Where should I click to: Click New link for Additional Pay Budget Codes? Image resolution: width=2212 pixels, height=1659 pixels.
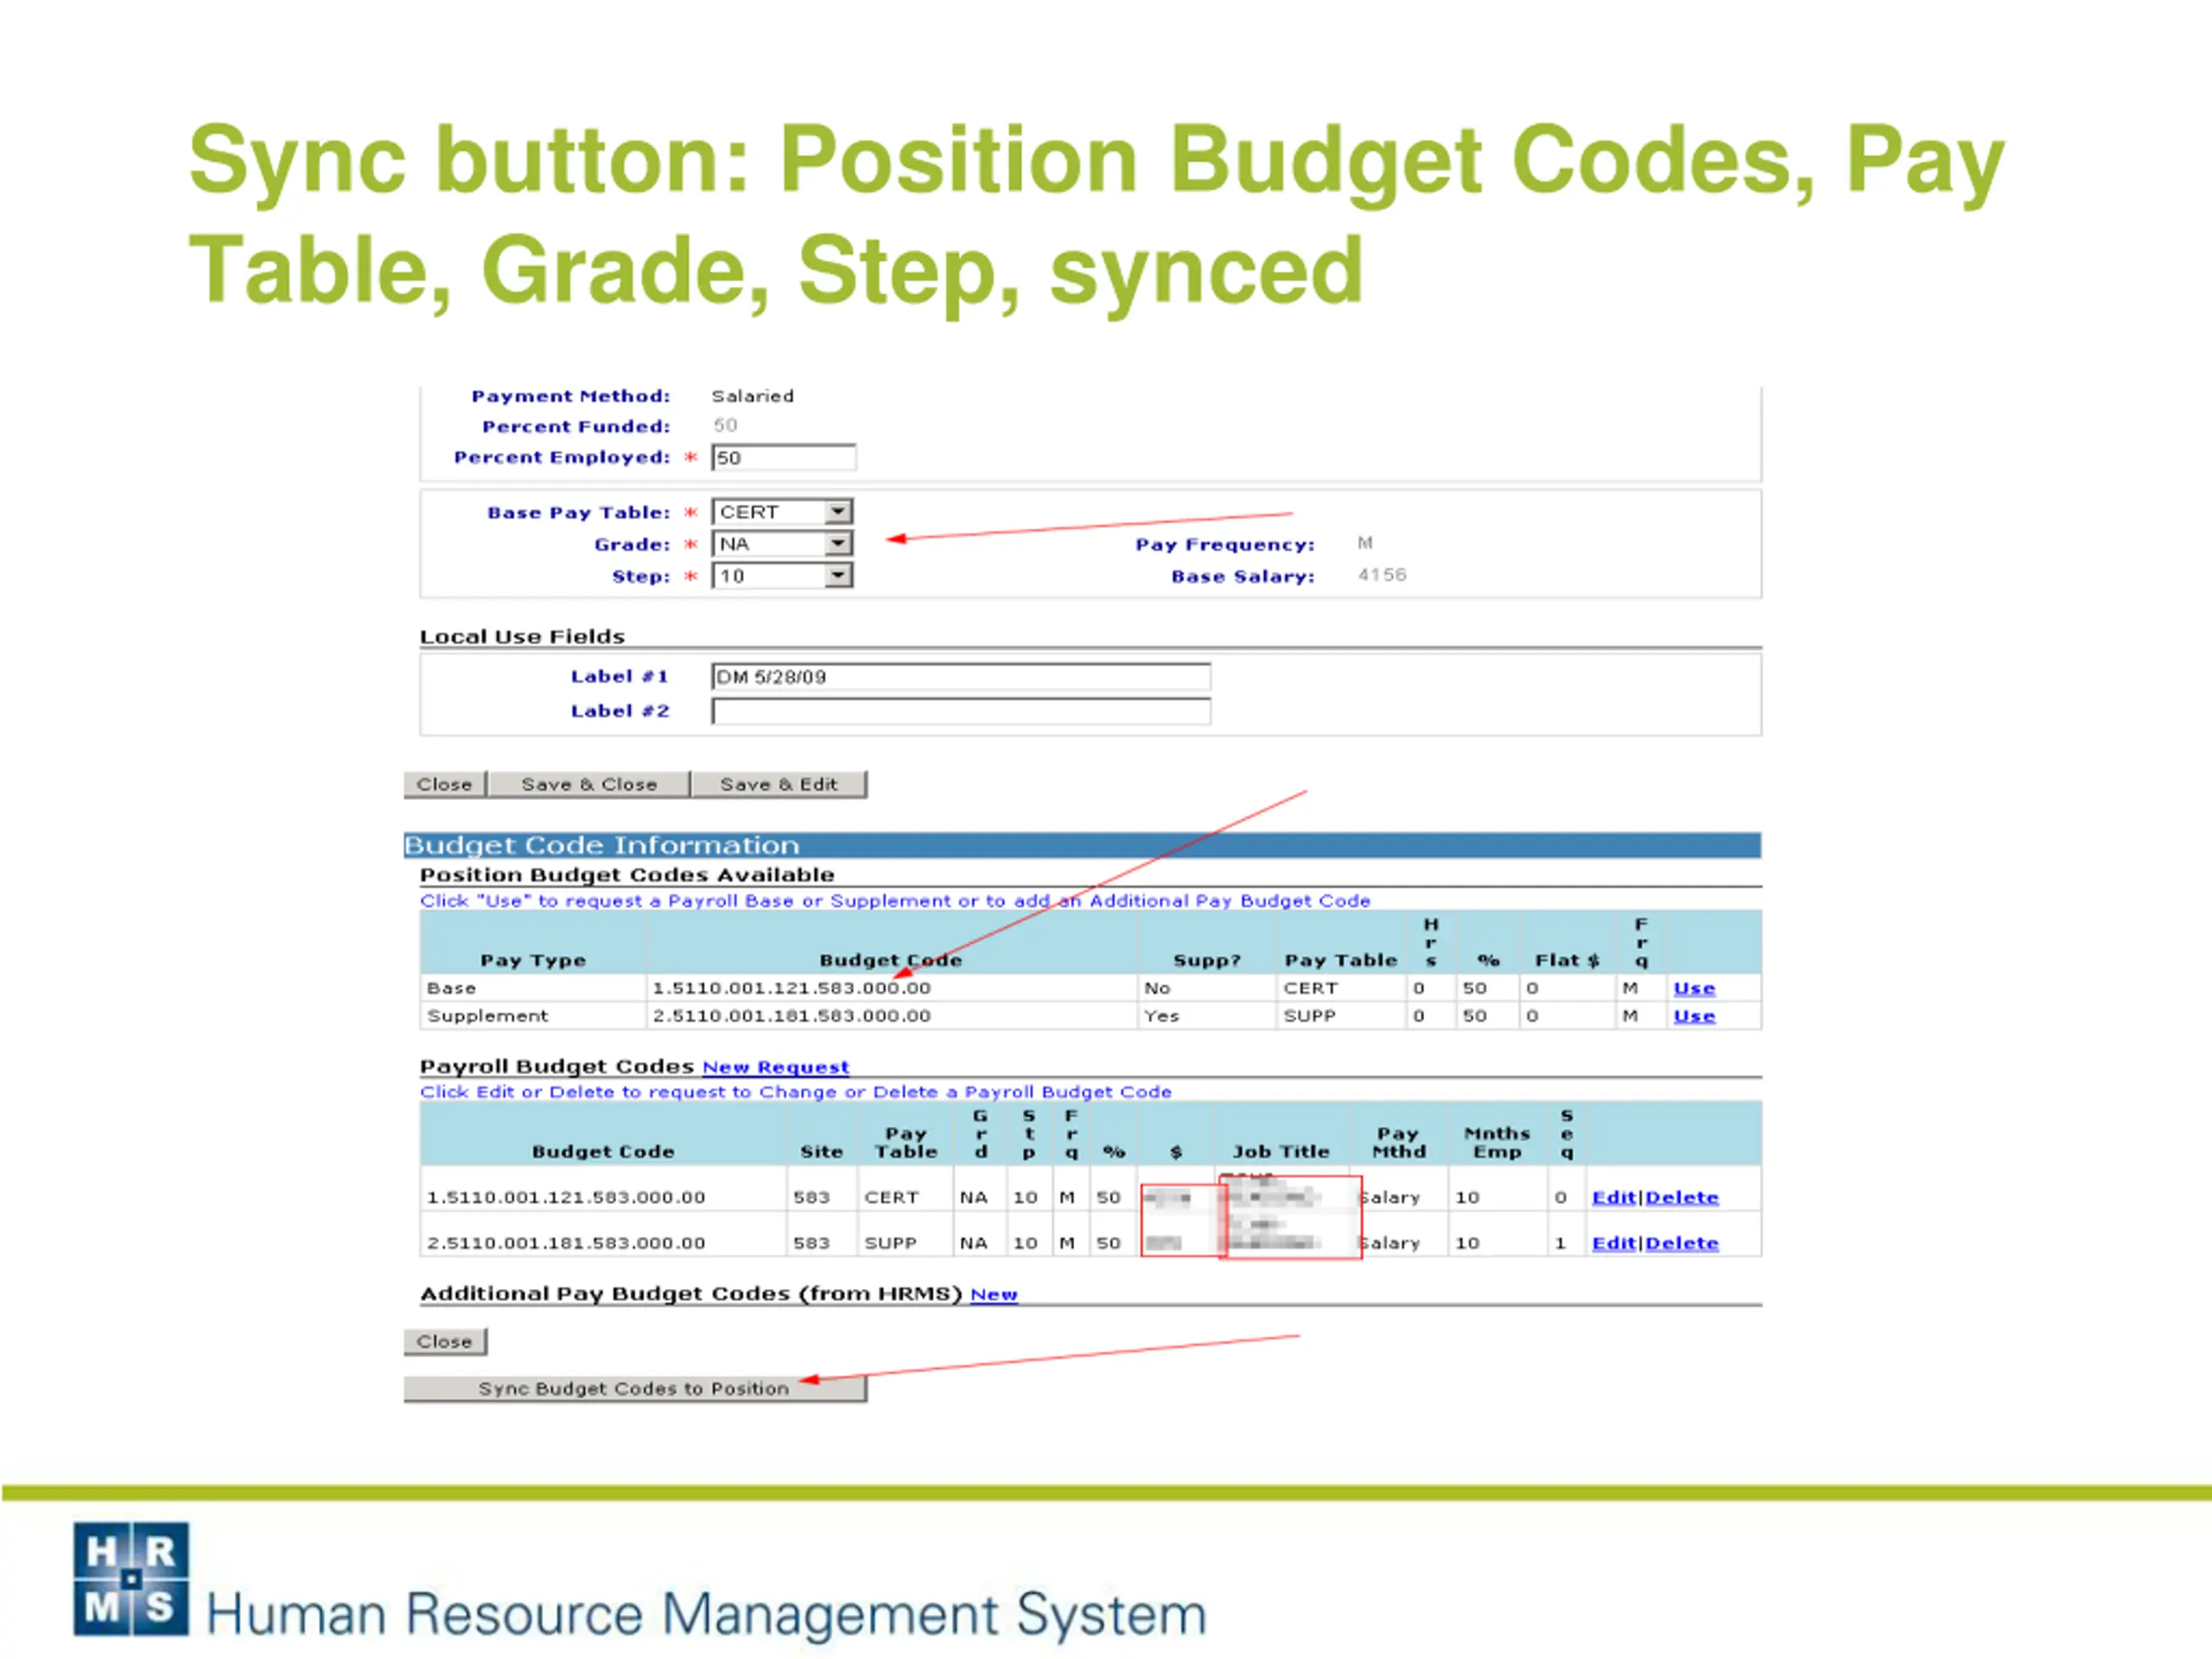[994, 1294]
